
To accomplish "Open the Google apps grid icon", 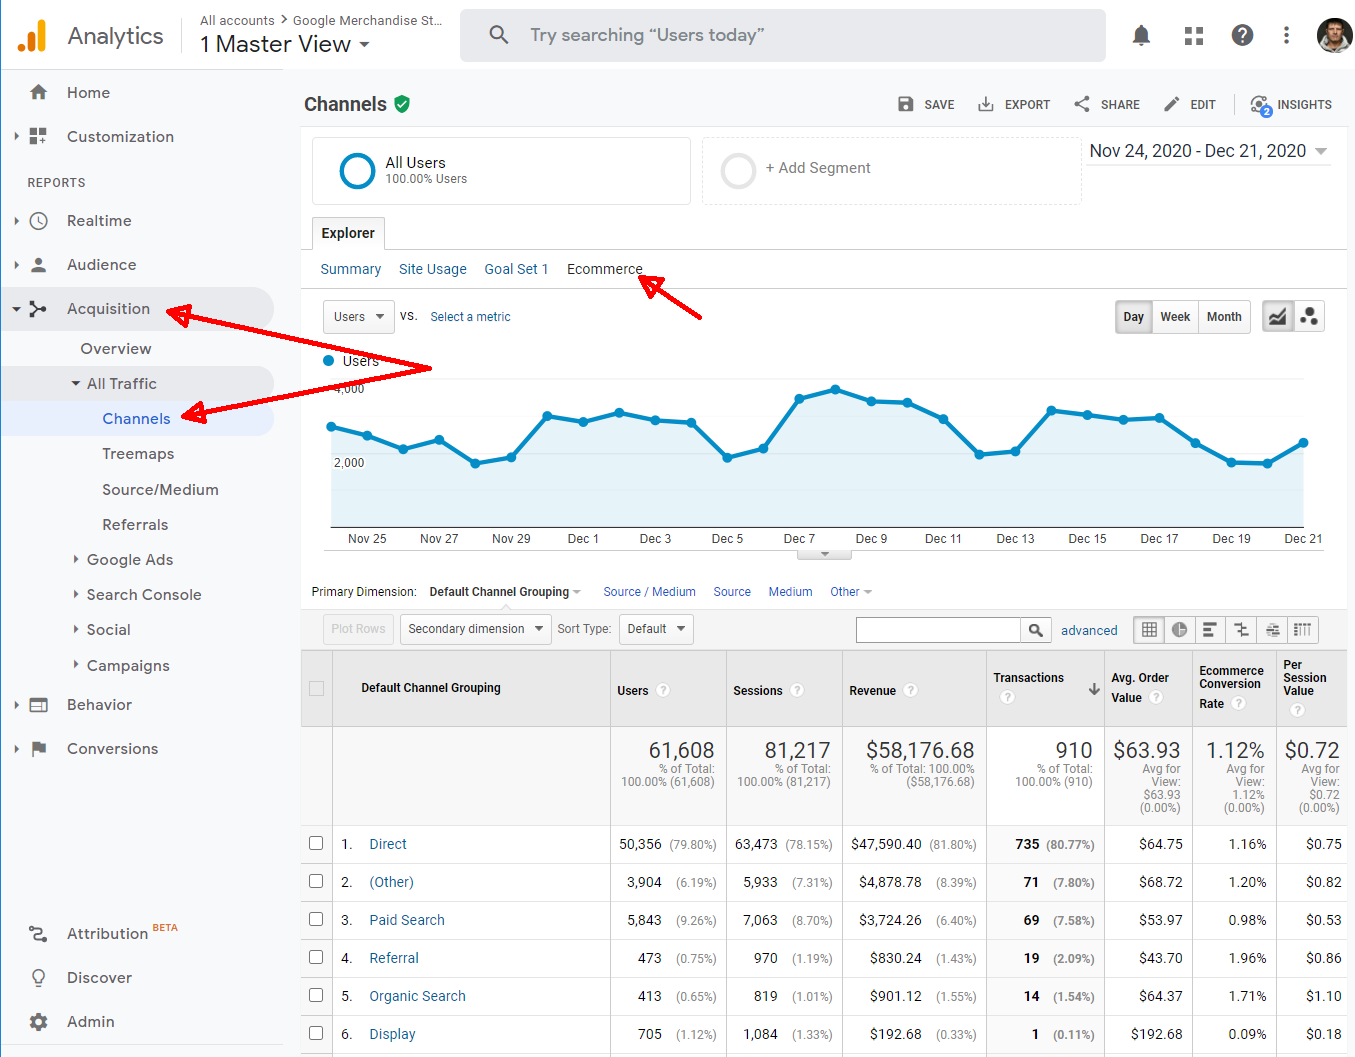I will pyautogui.click(x=1193, y=36).
